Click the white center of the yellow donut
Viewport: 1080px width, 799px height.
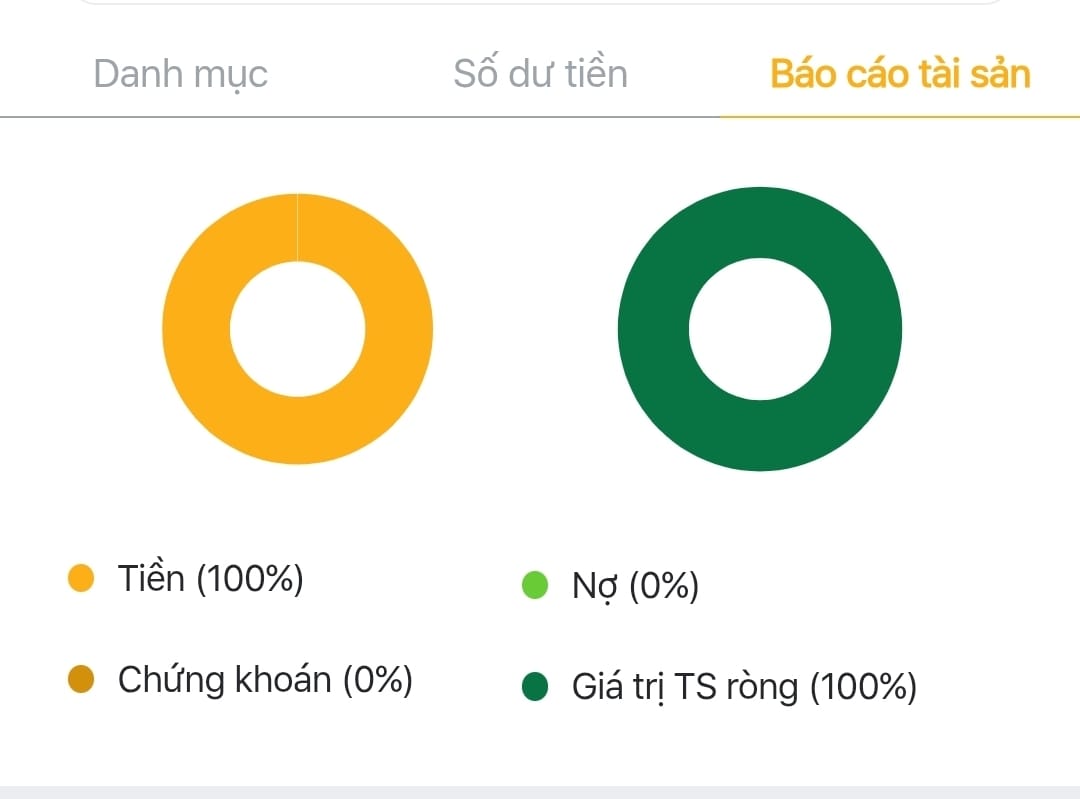[297, 329]
